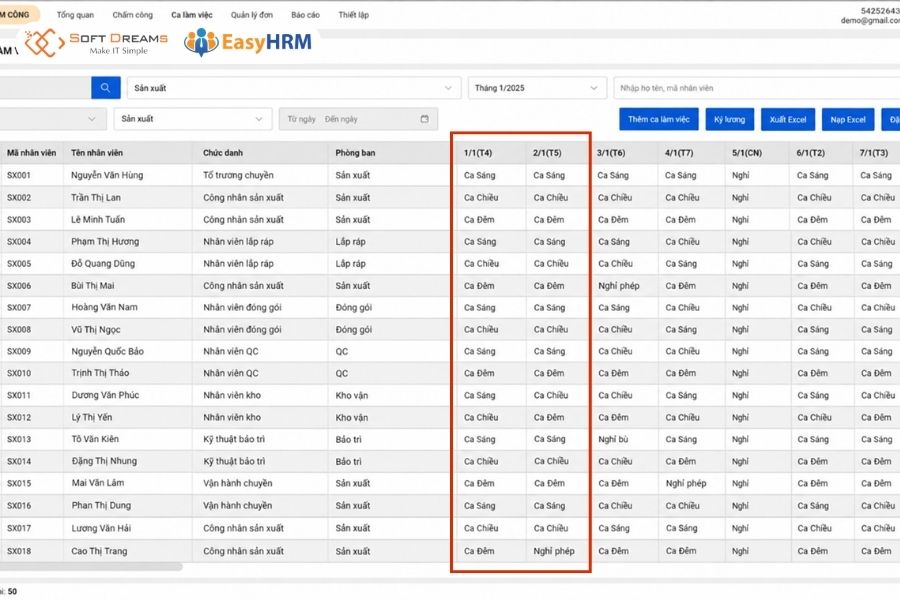Screen dimensions: 900x600
Task: Expand the second-row Sản xuất dropdown
Action: pos(193,119)
